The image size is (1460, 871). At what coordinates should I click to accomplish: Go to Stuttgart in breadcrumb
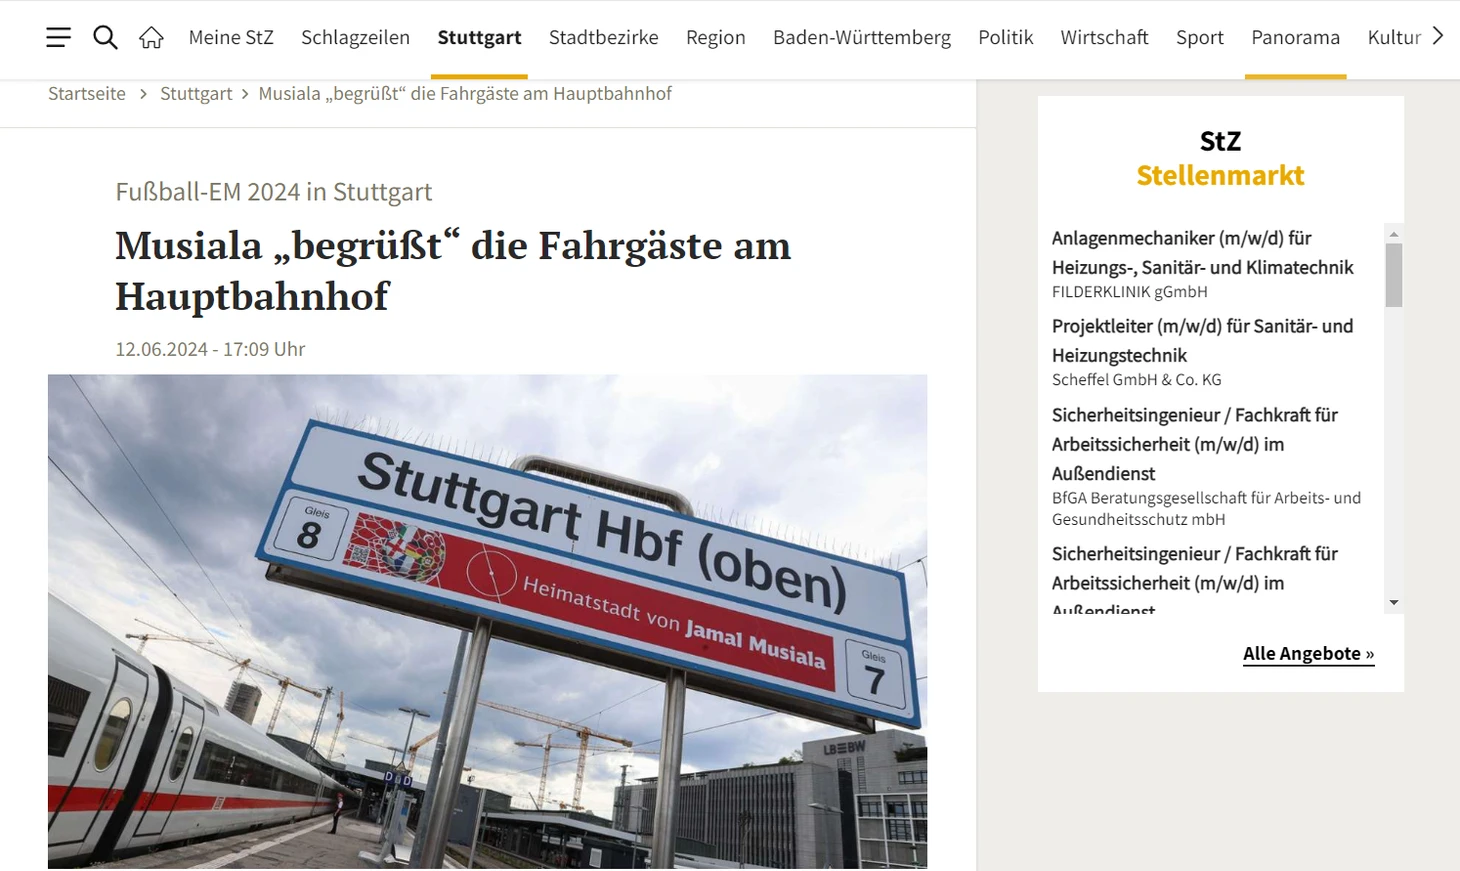pyautogui.click(x=196, y=94)
